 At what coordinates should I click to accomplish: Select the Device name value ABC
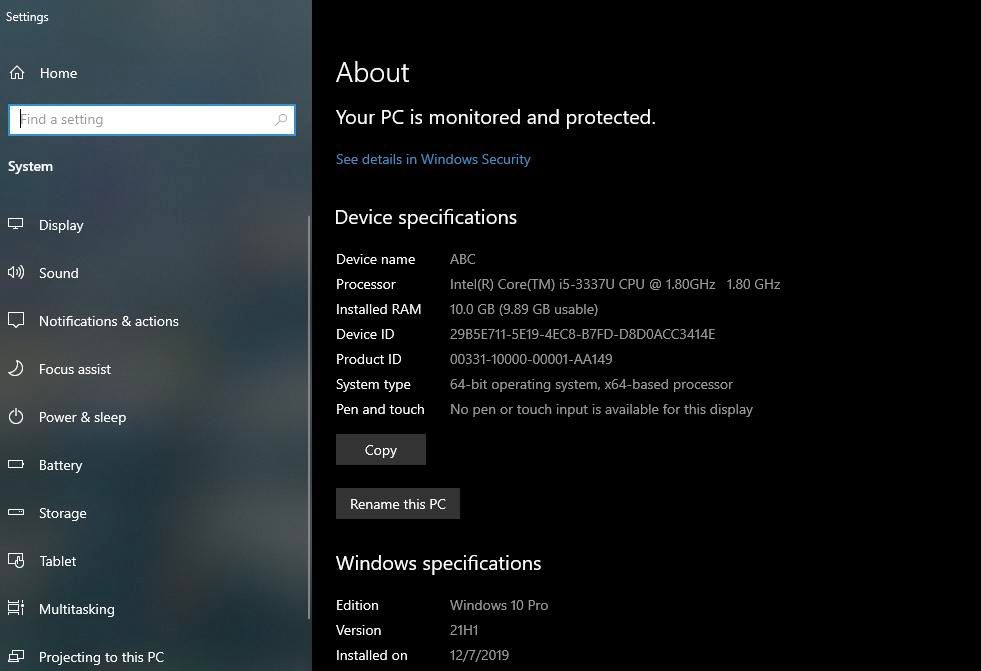[x=462, y=258]
